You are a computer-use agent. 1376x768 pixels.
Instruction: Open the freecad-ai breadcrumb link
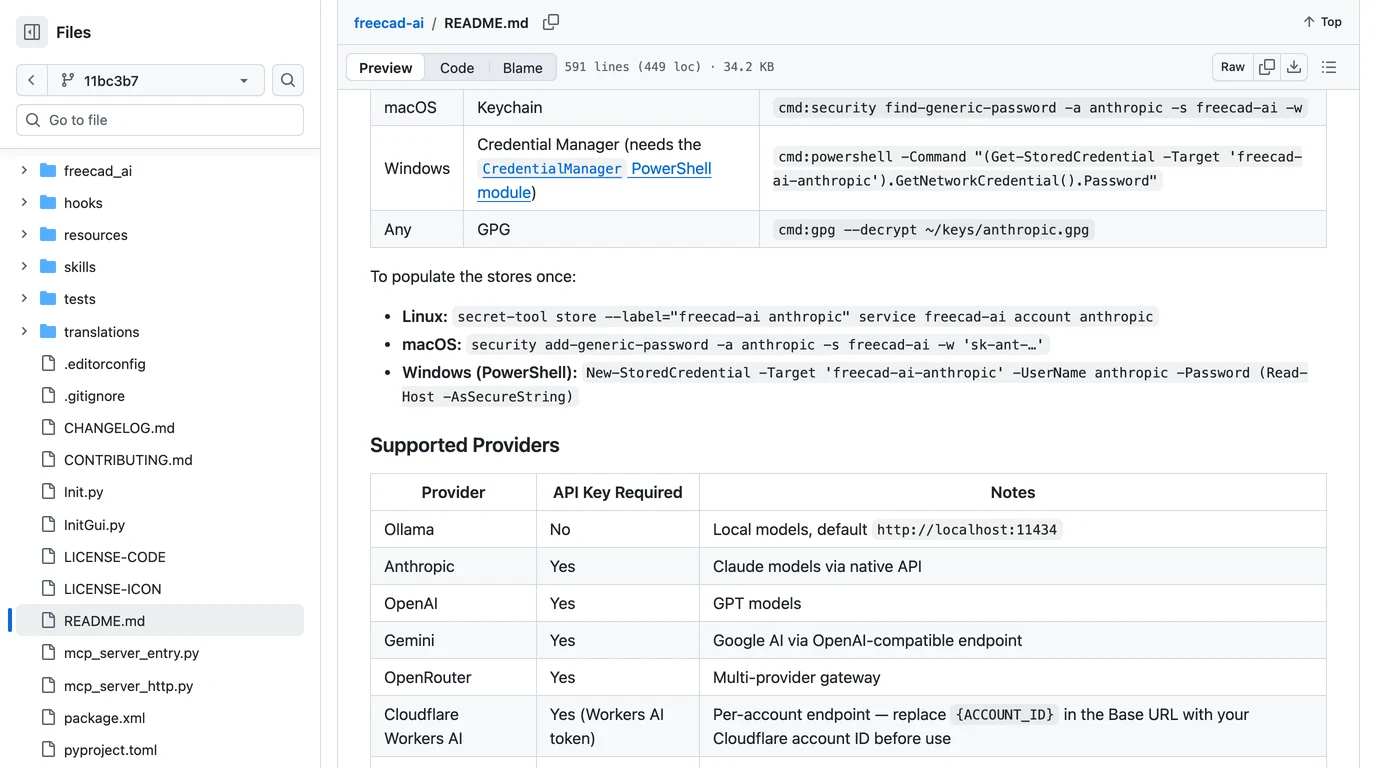tap(389, 22)
